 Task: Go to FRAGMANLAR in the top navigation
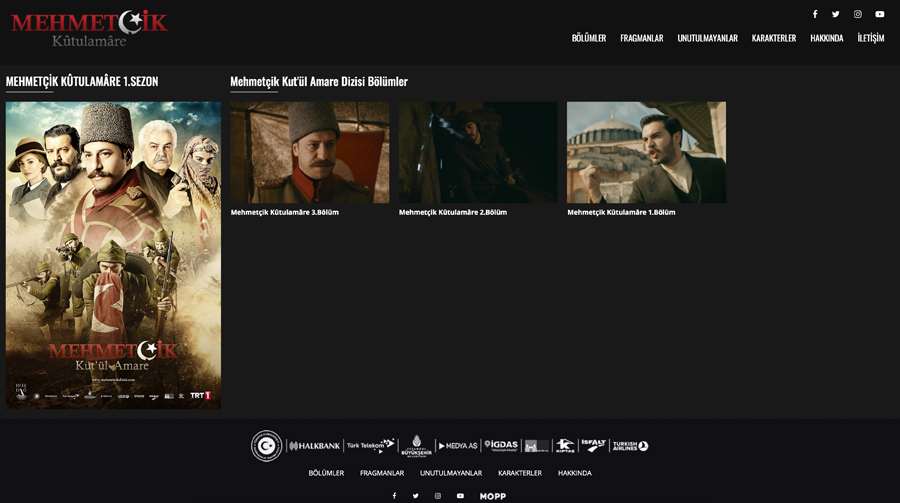click(x=642, y=38)
